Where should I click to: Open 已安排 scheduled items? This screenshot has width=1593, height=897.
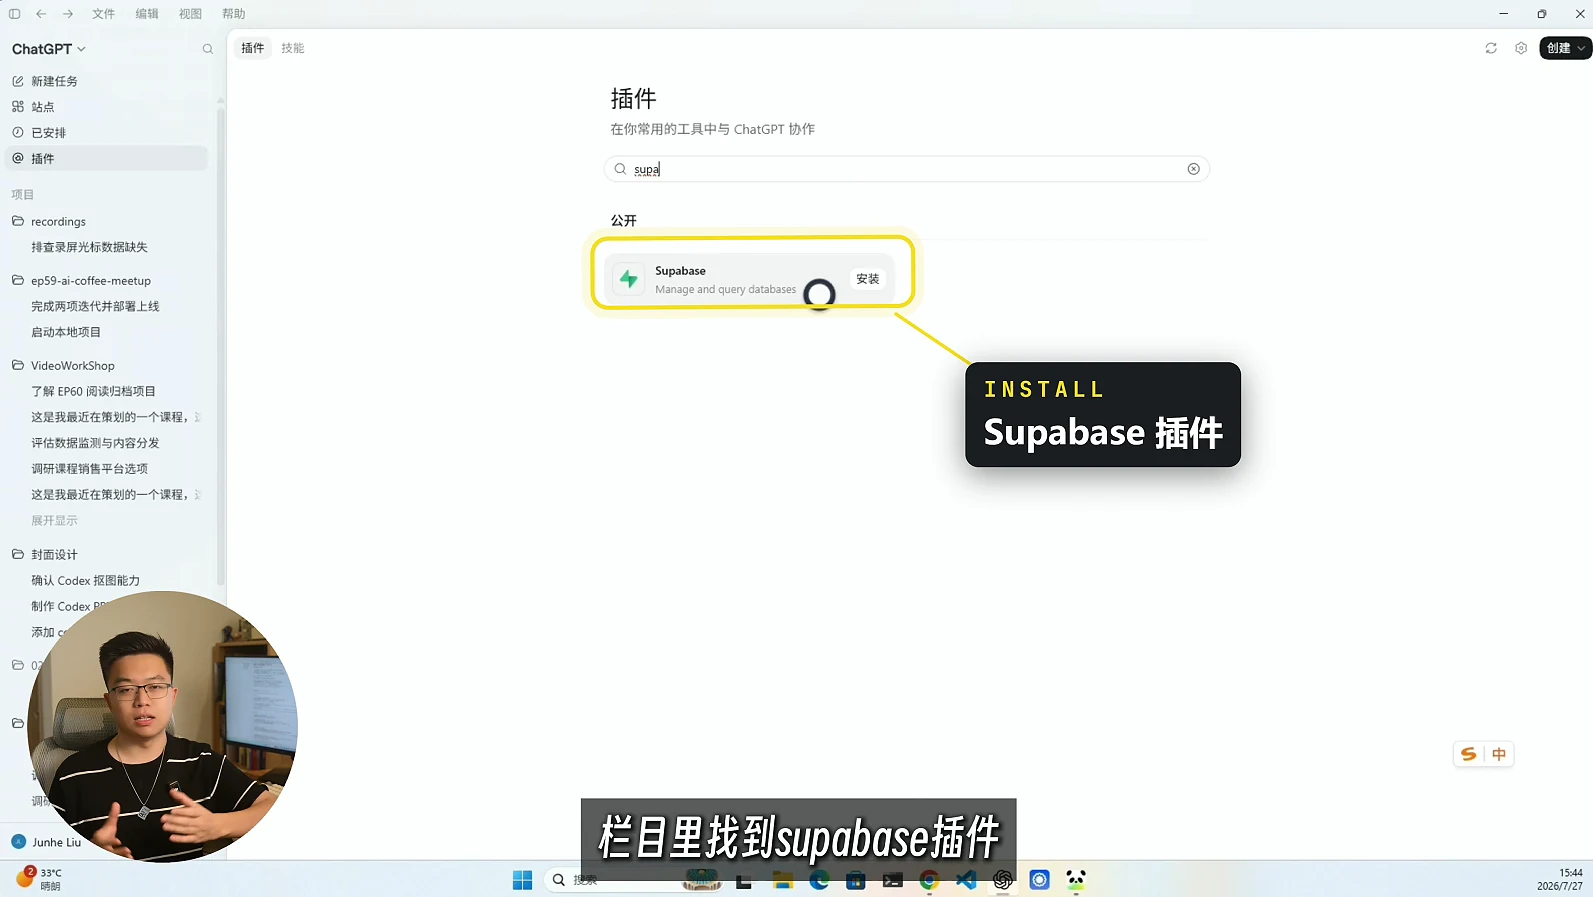click(107, 133)
